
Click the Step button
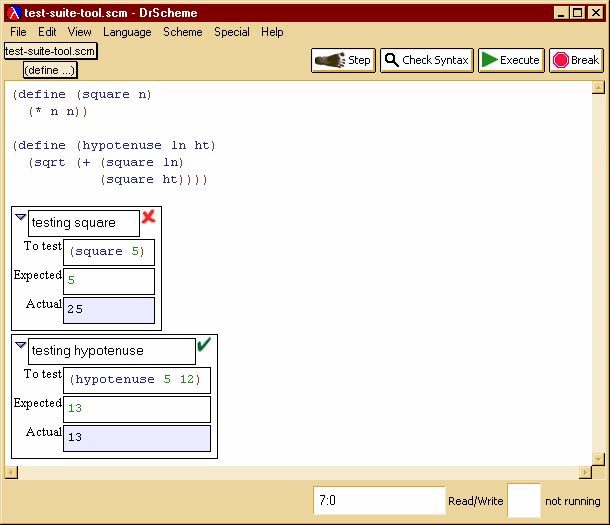[343, 60]
